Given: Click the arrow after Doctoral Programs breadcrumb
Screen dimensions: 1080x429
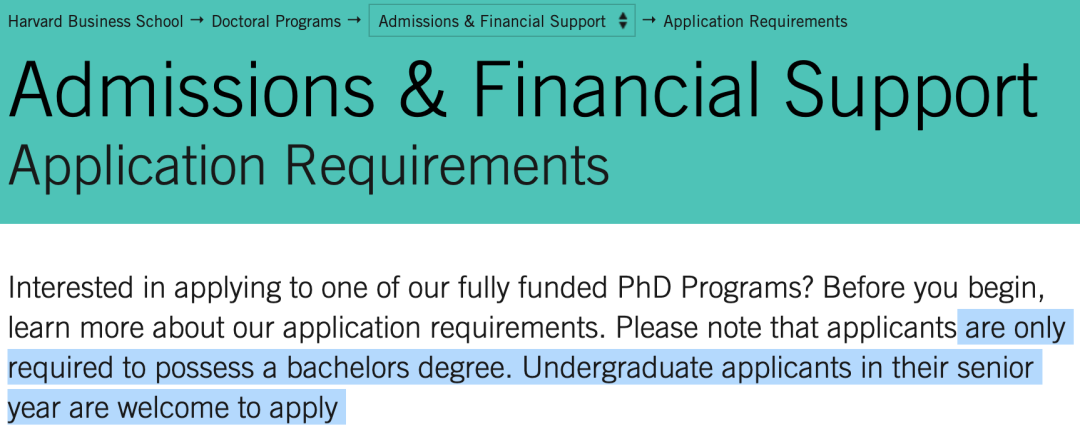Looking at the screenshot, I should tap(354, 21).
